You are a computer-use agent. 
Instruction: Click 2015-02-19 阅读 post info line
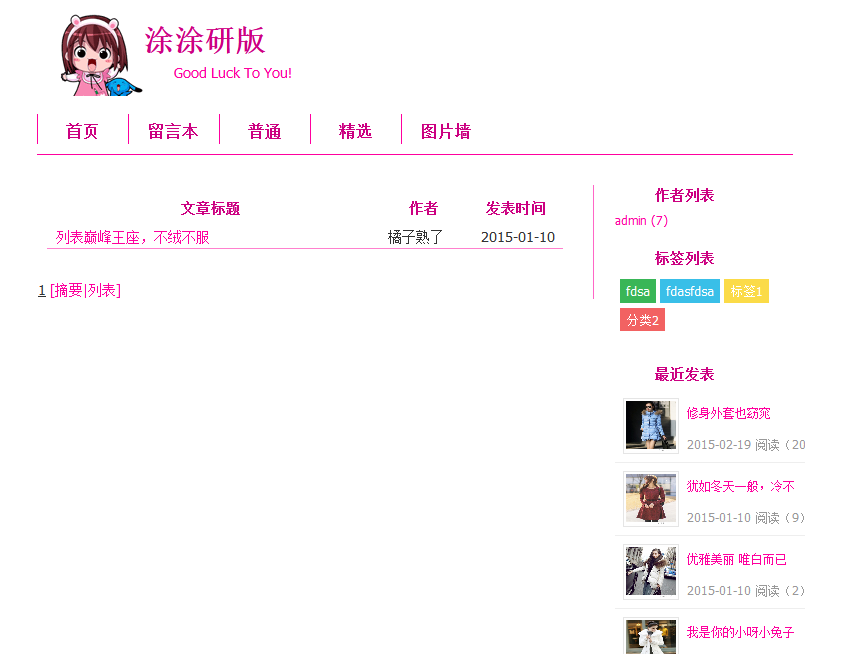click(746, 445)
